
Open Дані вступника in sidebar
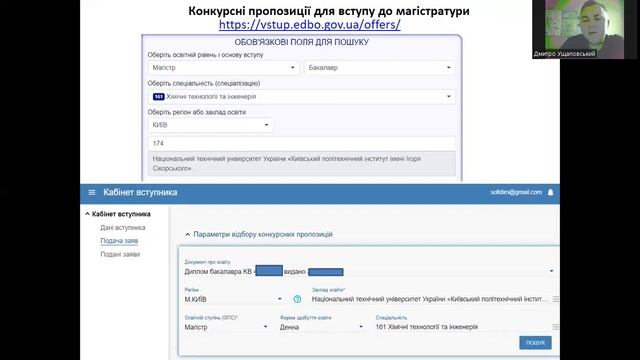[123, 227]
